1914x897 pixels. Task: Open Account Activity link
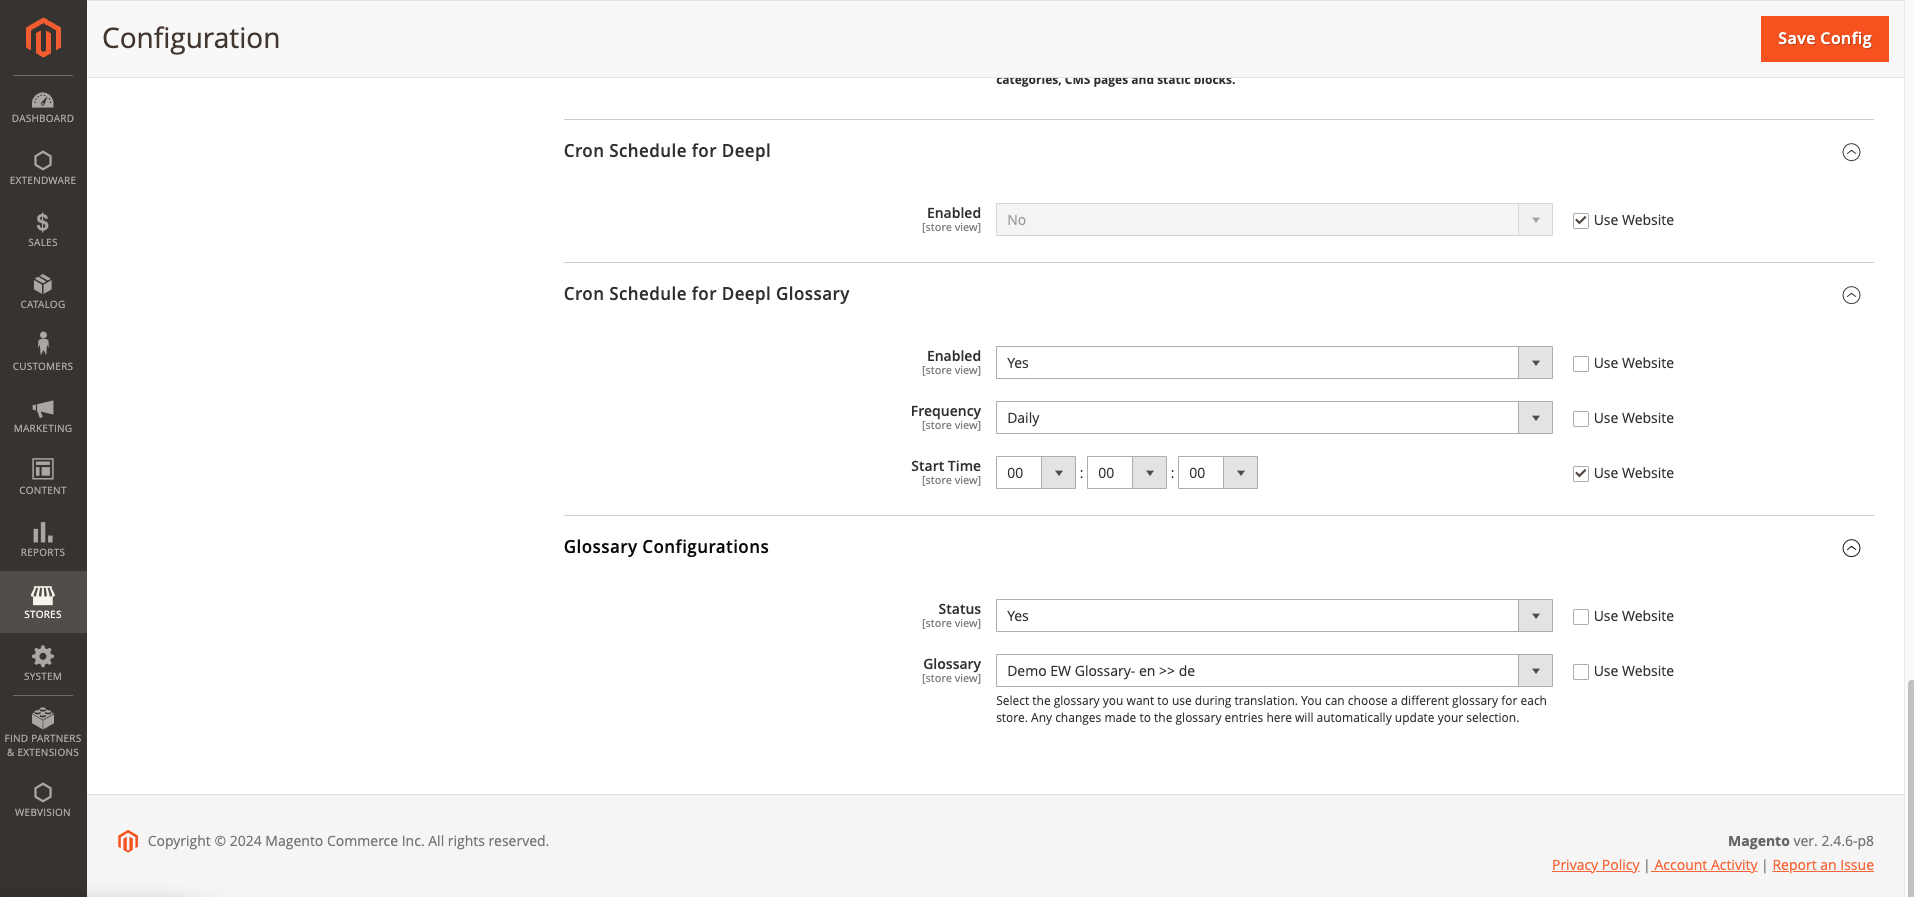(1705, 865)
